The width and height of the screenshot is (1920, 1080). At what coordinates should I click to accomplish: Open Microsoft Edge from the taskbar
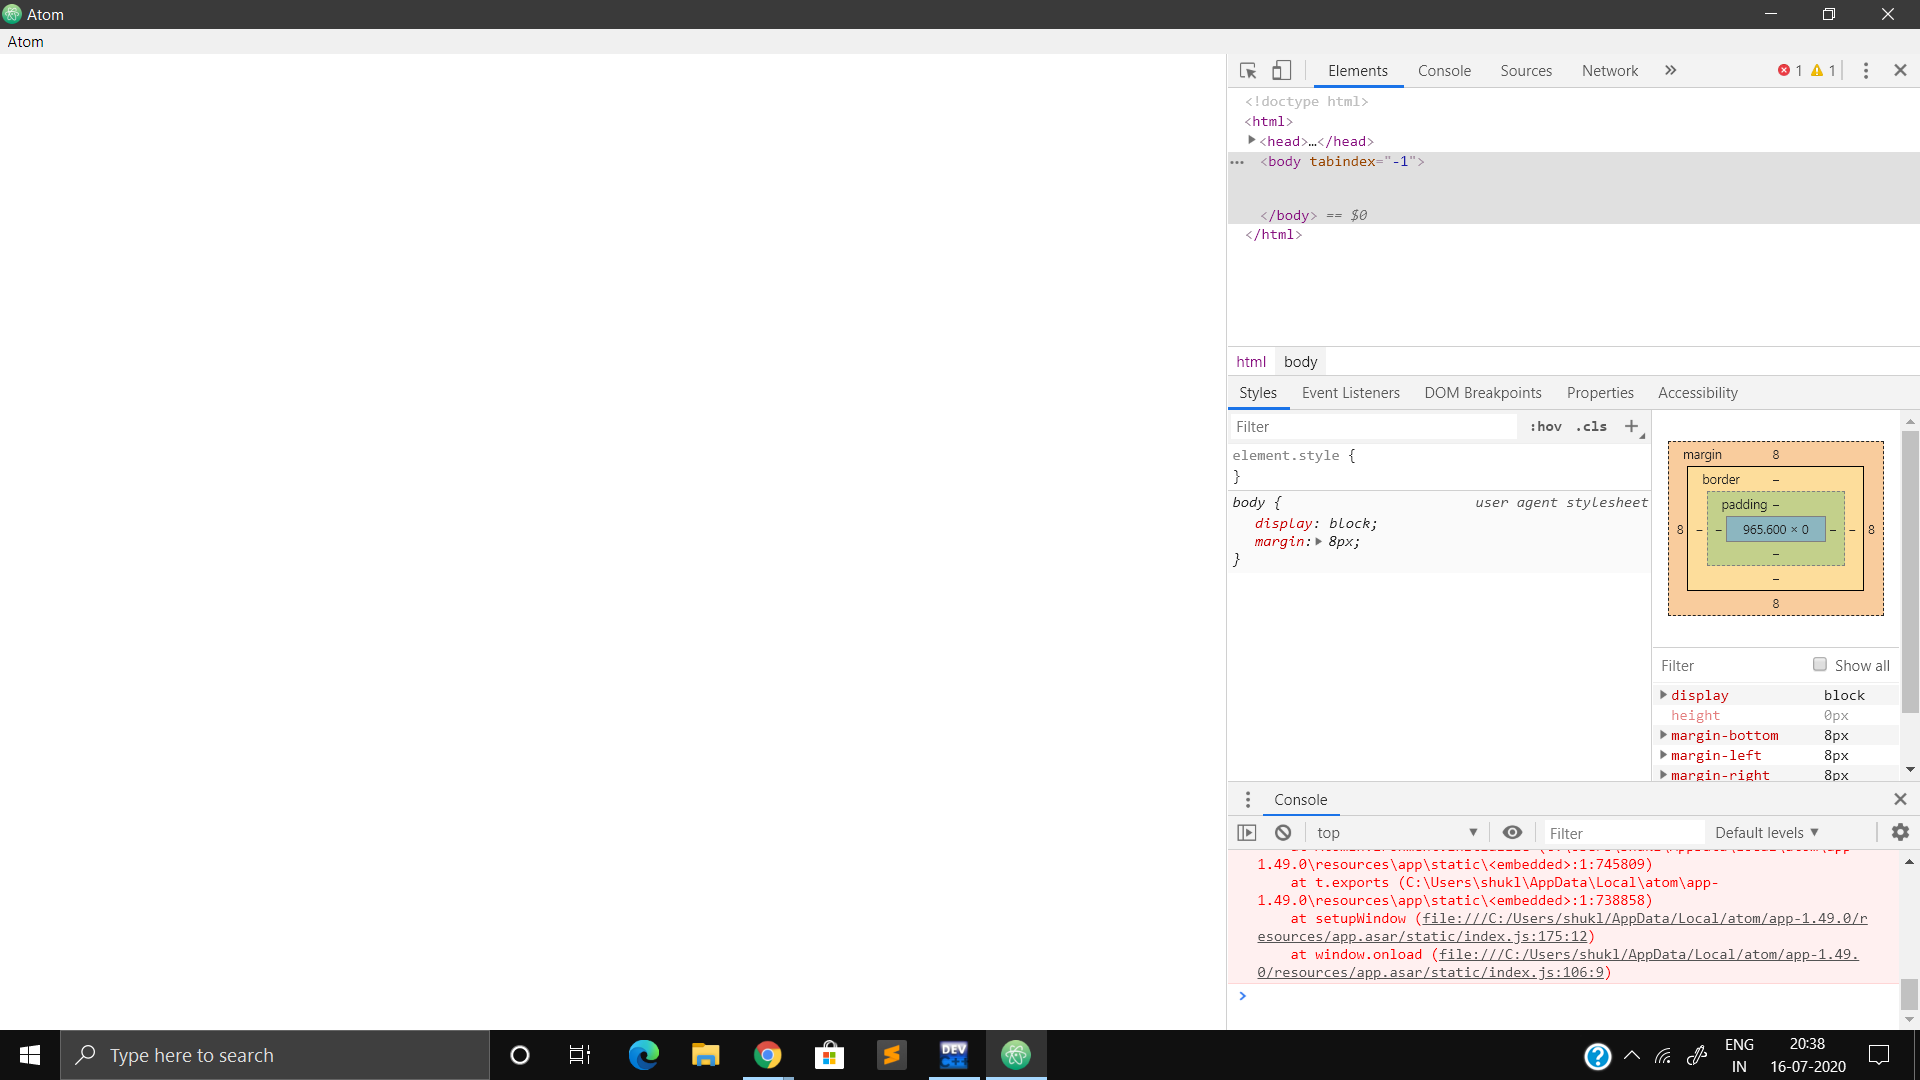tap(644, 1055)
